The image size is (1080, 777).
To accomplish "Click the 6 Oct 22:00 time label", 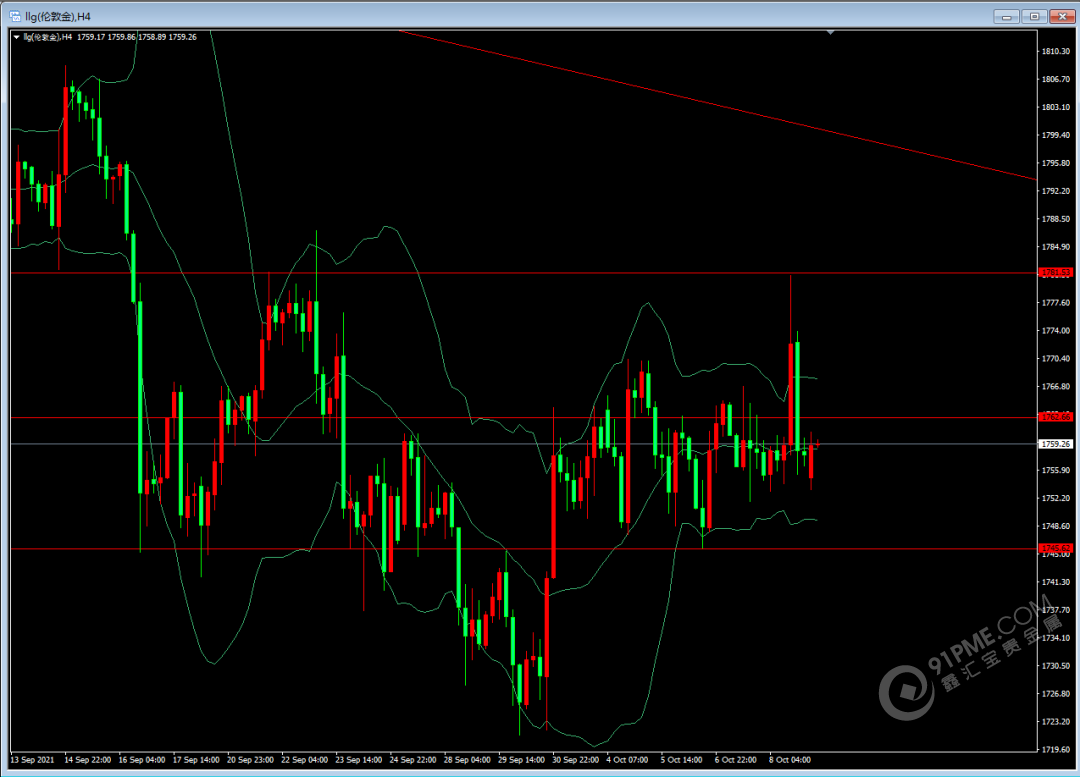I will (x=736, y=760).
